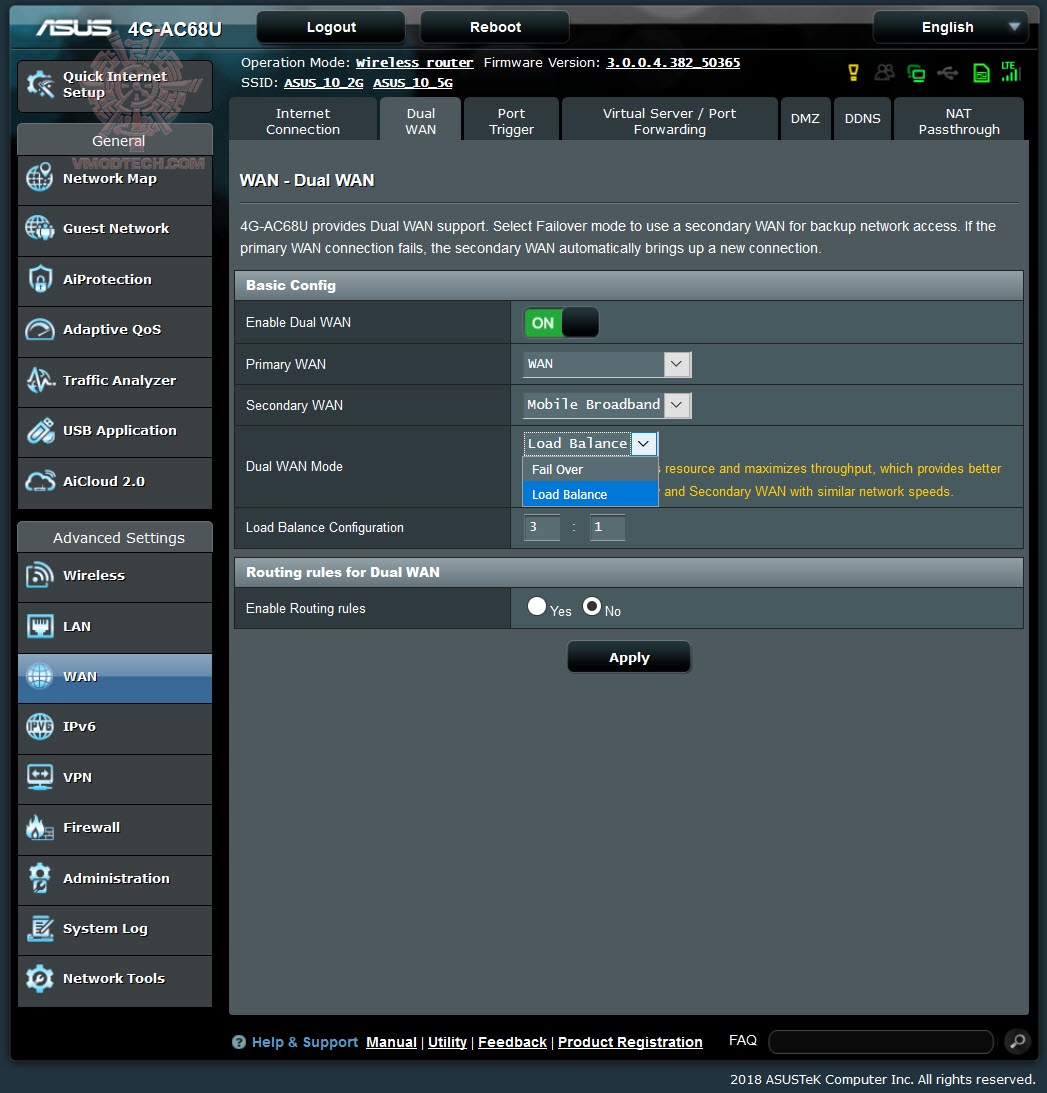Click the Administration gear icon
This screenshot has width=1047, height=1093.
point(40,878)
